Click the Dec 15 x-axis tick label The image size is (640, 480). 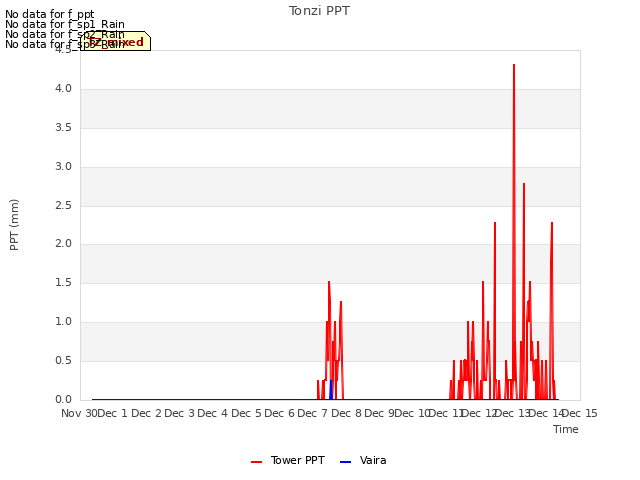pyautogui.click(x=580, y=413)
